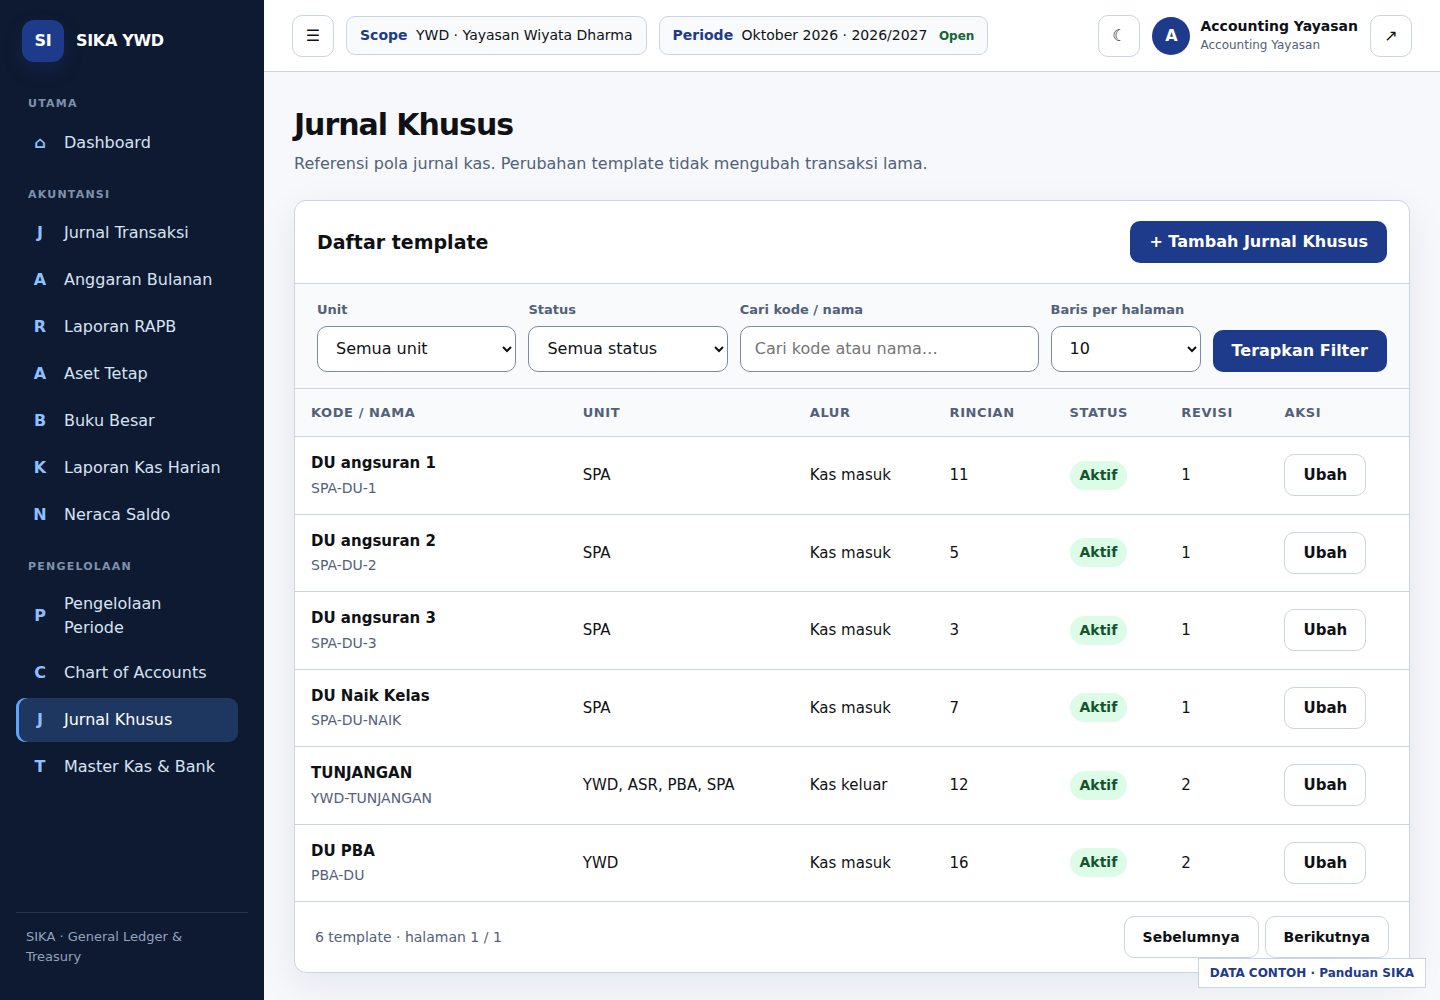Open the Baris per halaman dropdown
This screenshot has width=1440, height=1000.
[1126, 349]
